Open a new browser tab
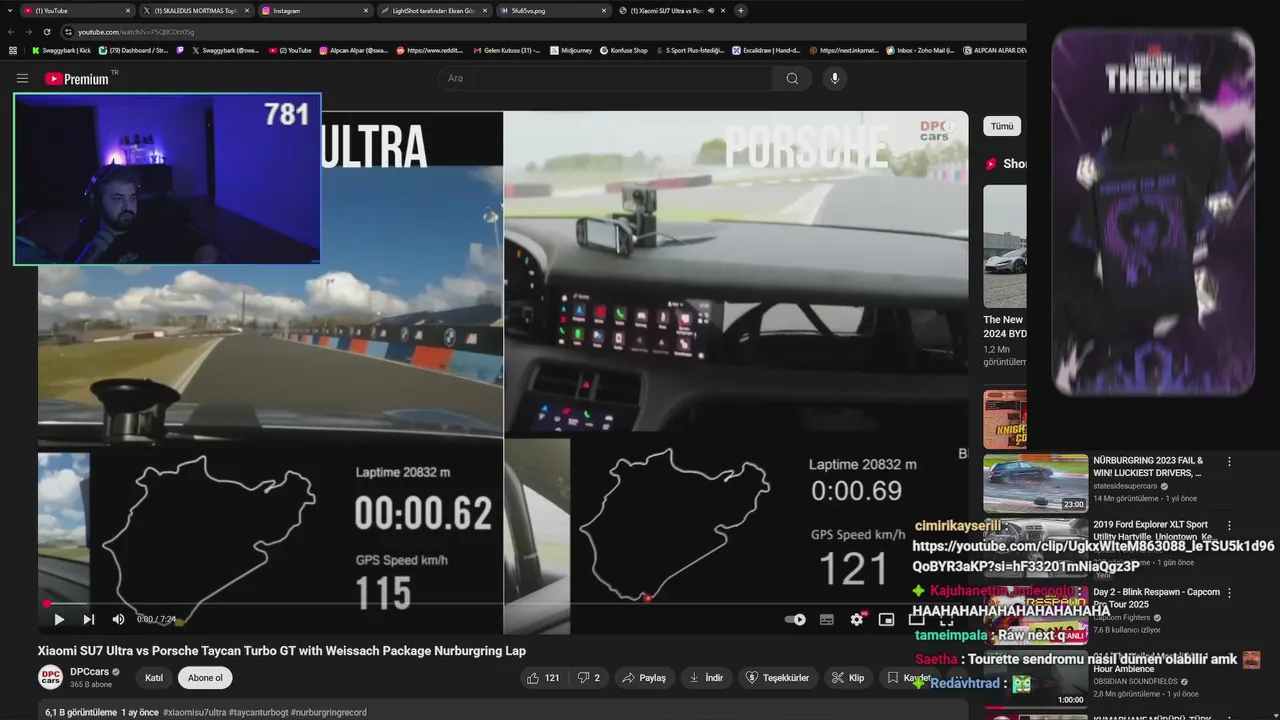 pos(741,10)
